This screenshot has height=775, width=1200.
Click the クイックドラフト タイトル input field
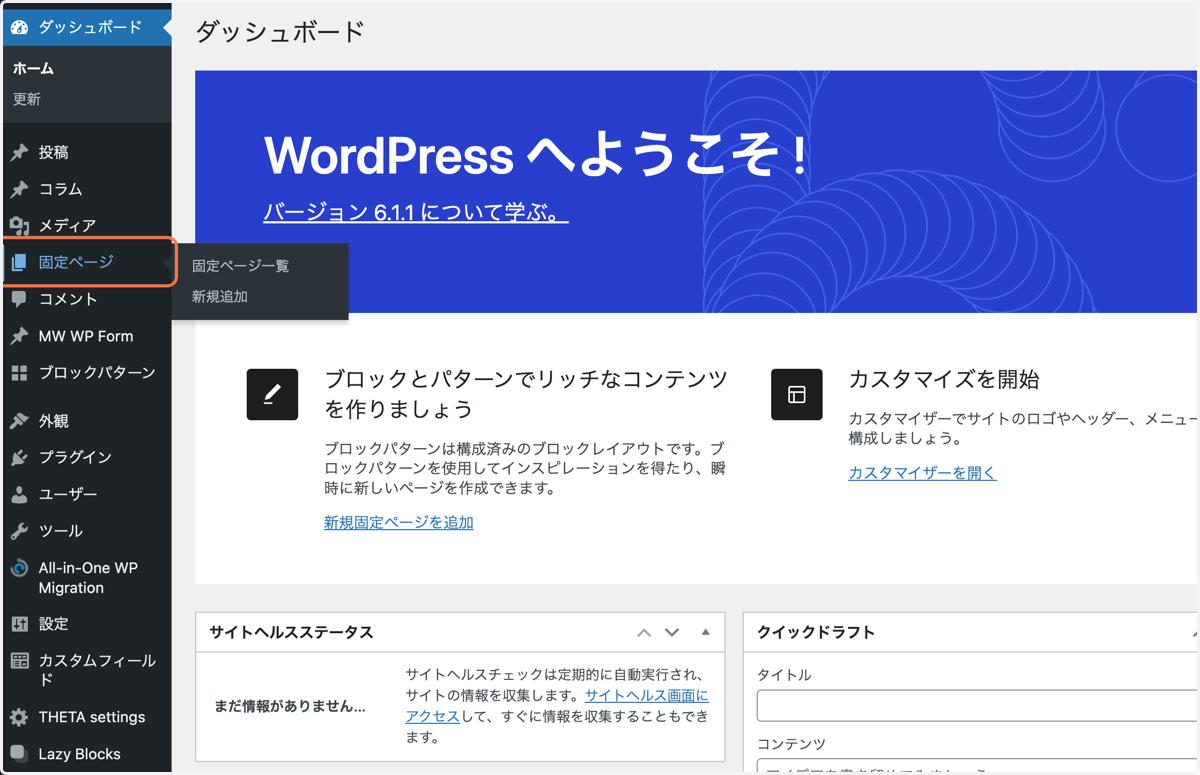(x=977, y=705)
